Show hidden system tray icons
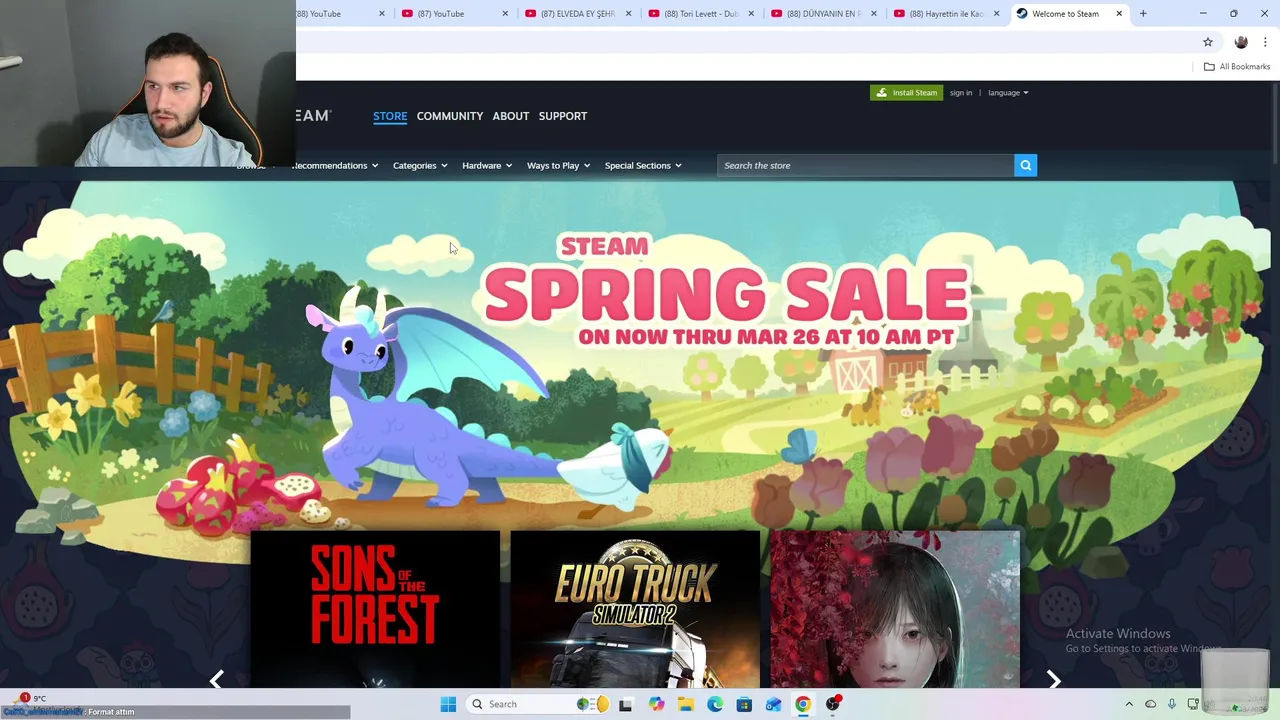Screen dimensions: 1280x720 [x=1129, y=704]
